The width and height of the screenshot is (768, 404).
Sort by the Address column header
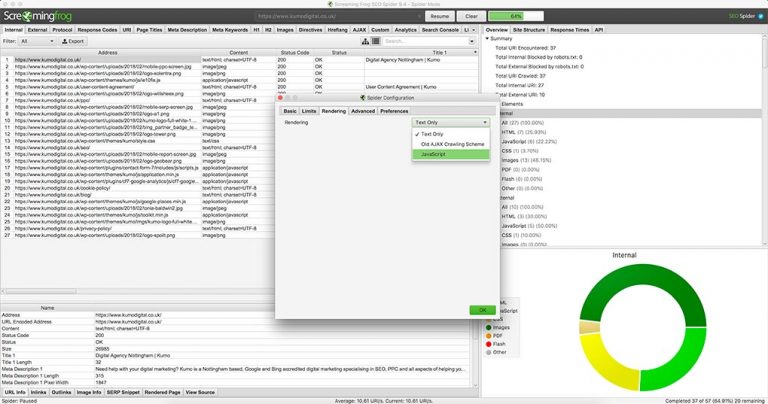point(107,52)
